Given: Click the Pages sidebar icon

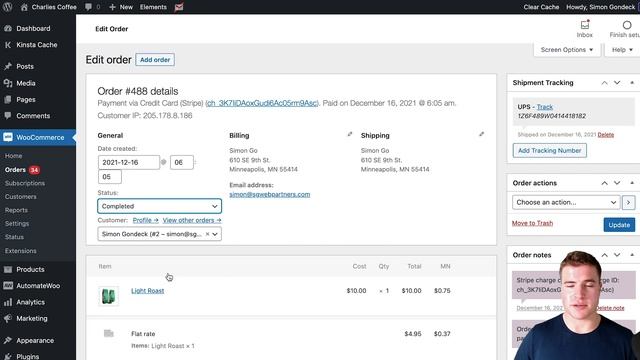Looking at the screenshot, I should [x=8, y=99].
